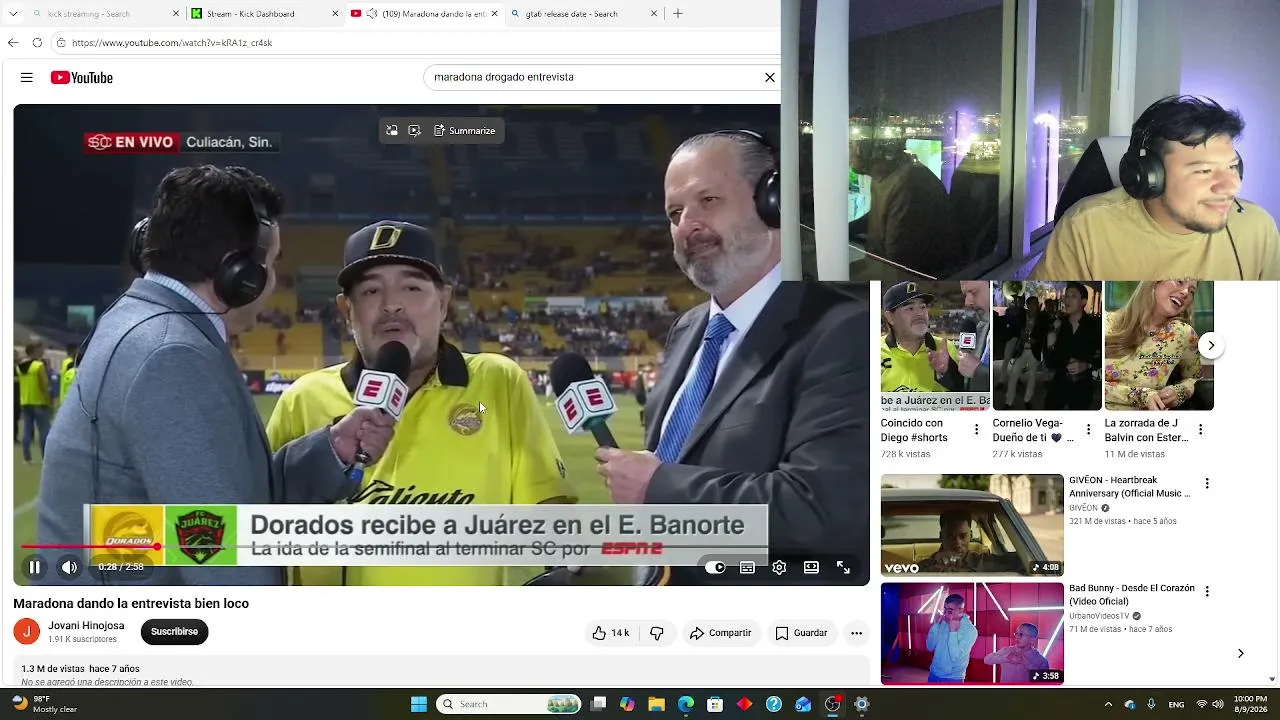Open options for Bad Bunny video
The height and width of the screenshot is (720, 1280).
click(1207, 592)
